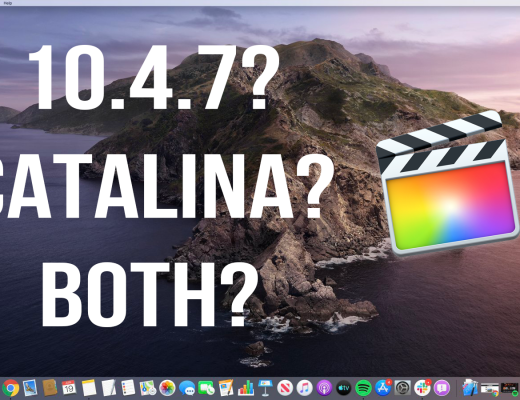This screenshot has height=400, width=520.
Task: Open the Calendar app in the dock
Action: pyautogui.click(x=69, y=388)
